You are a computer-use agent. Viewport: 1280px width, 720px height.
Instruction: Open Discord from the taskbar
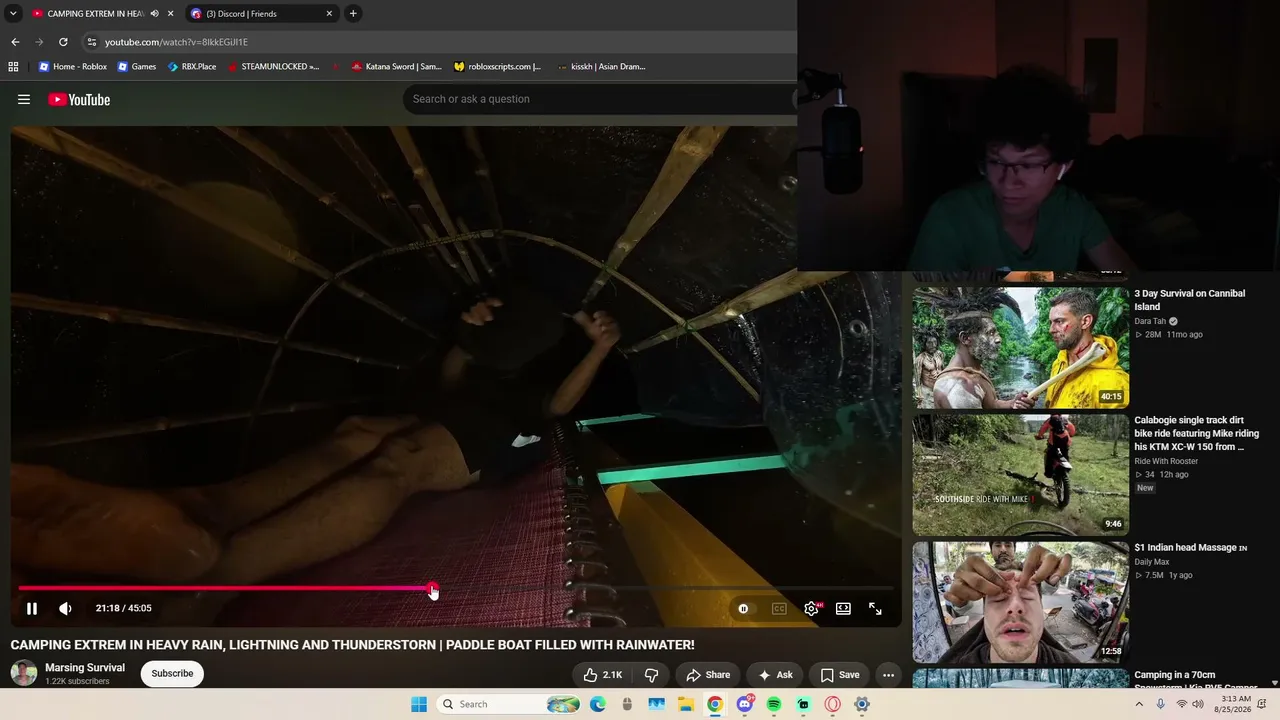pos(745,704)
